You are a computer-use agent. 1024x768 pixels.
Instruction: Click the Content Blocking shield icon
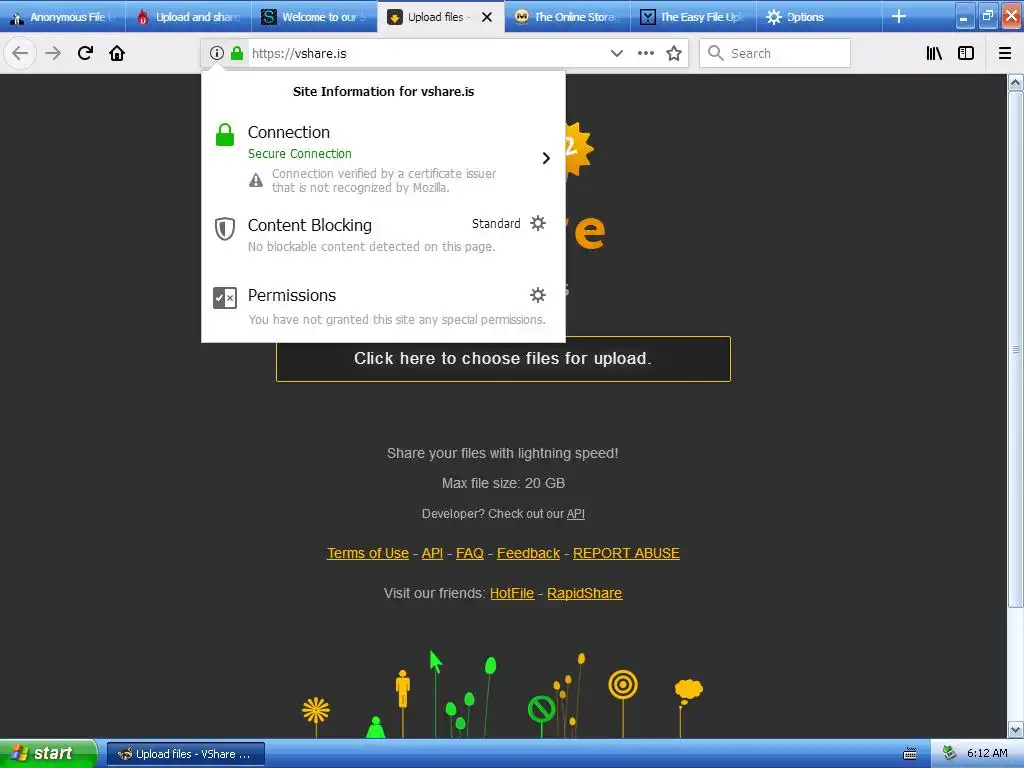pos(225,229)
